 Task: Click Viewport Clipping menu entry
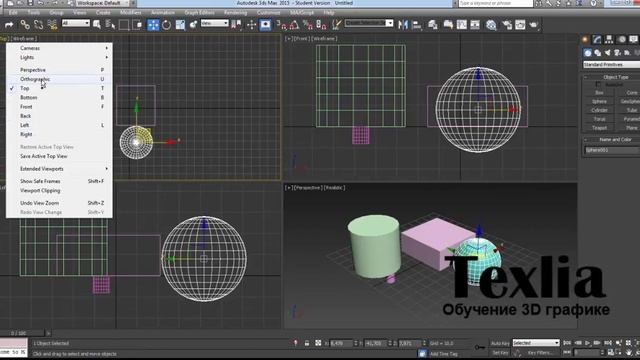[x=60, y=191]
